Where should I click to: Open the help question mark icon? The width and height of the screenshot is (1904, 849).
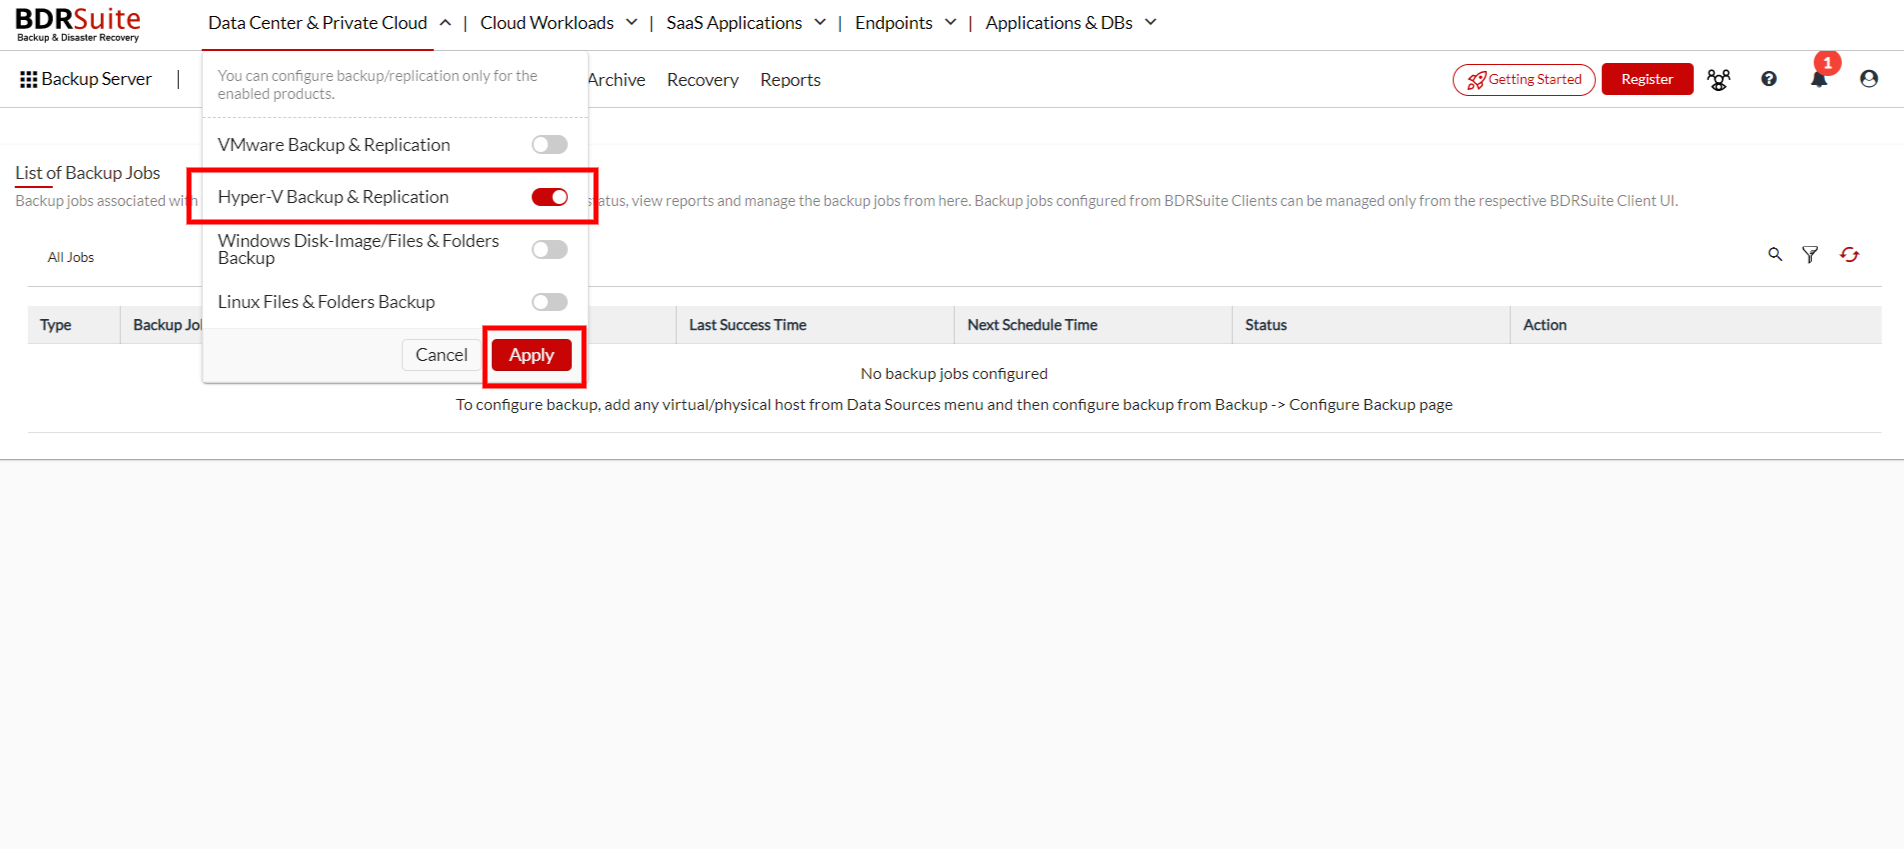tap(1769, 79)
